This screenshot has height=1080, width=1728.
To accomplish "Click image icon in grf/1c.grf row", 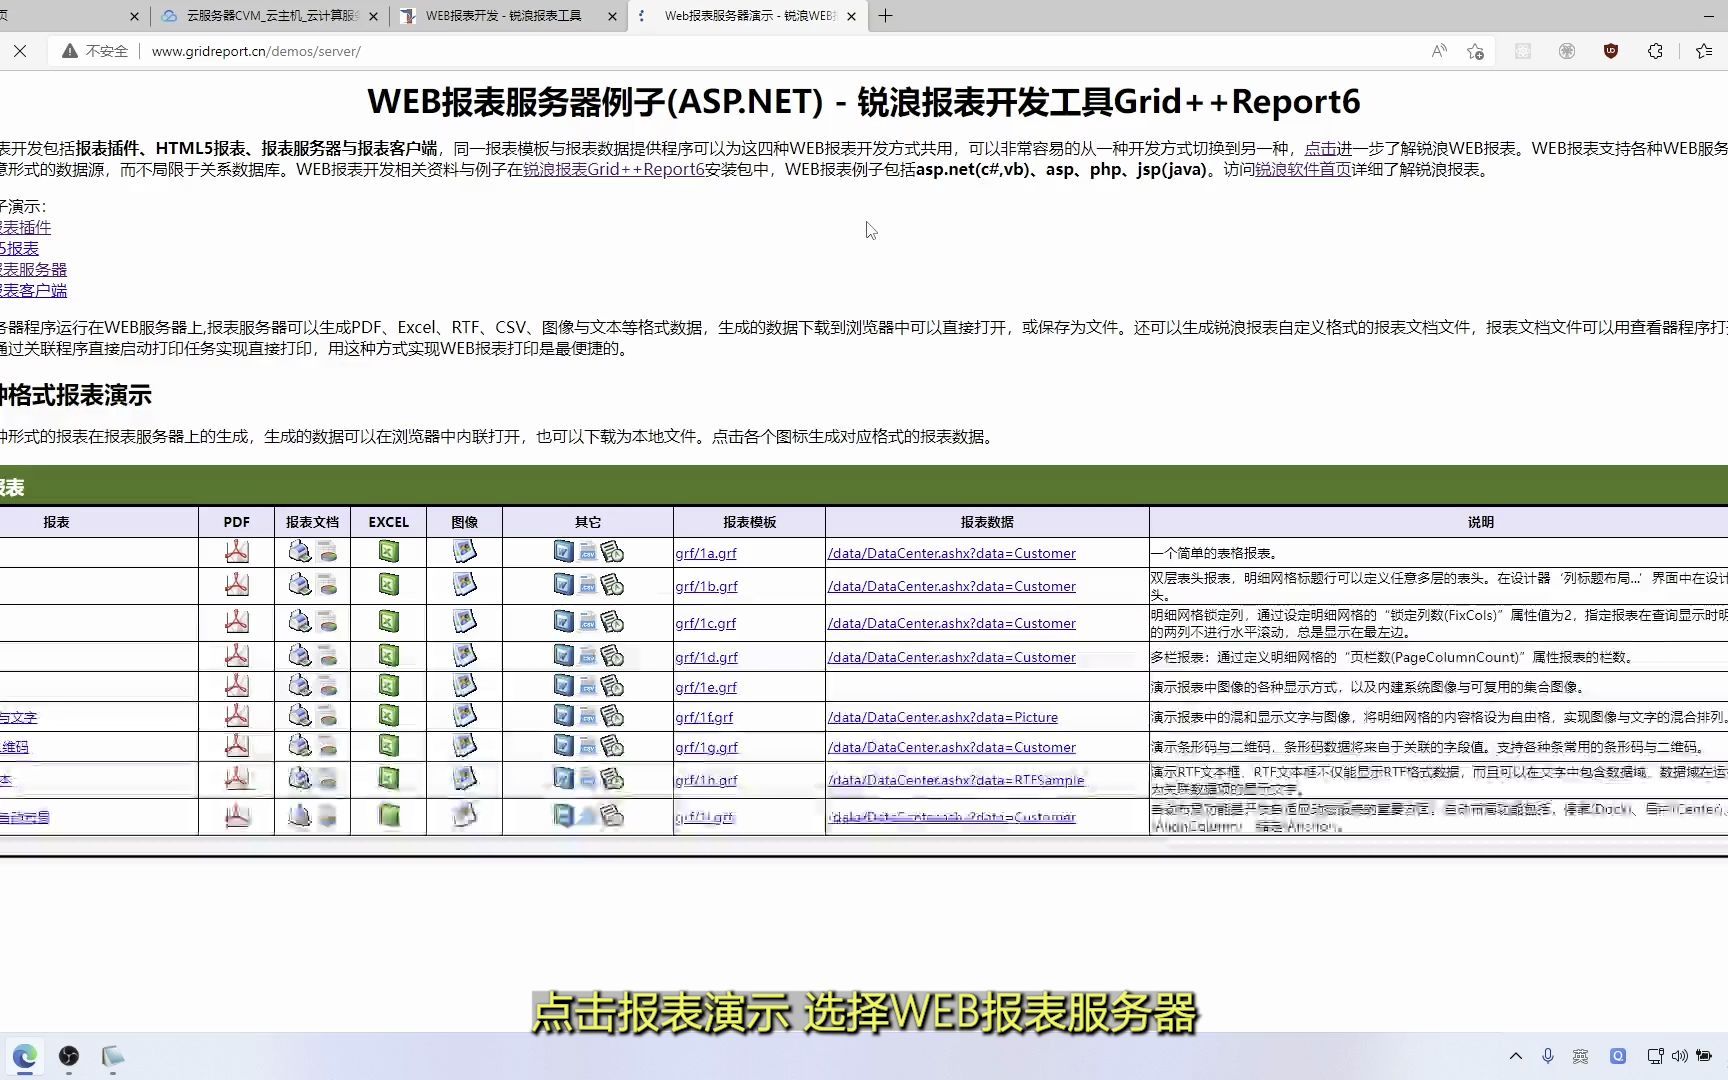I will coord(464,622).
